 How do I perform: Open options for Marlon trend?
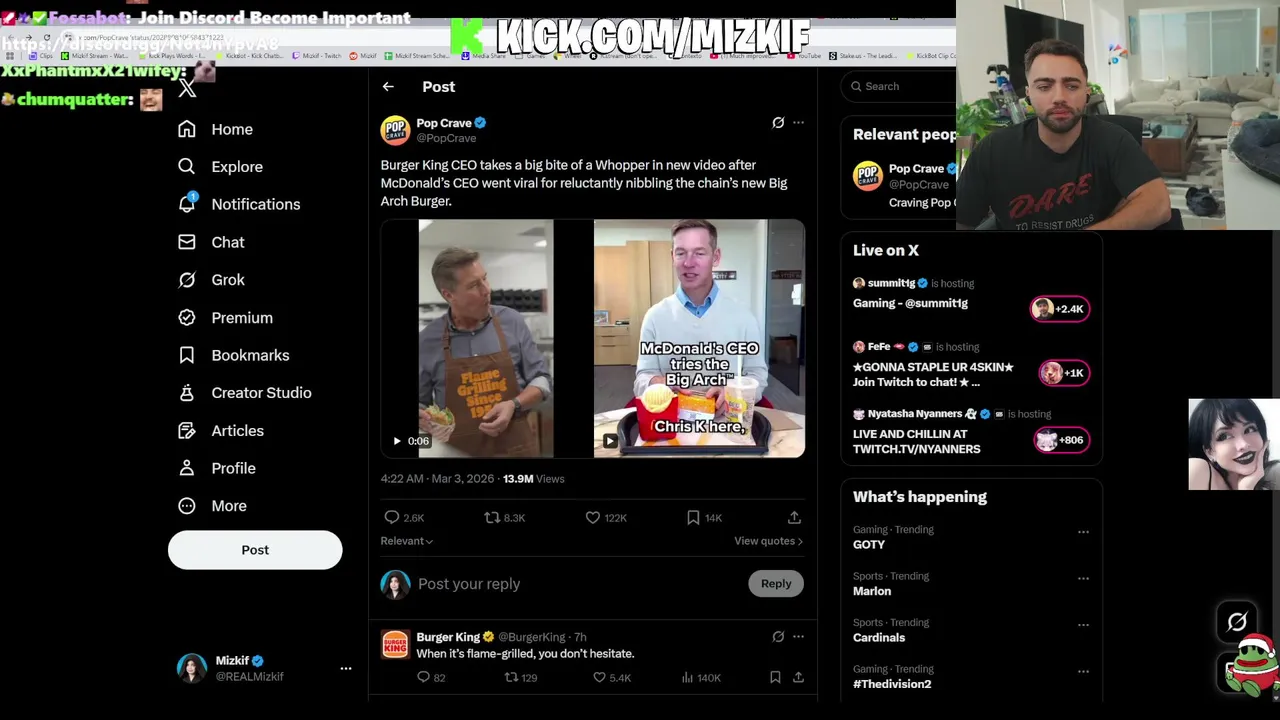1083,578
